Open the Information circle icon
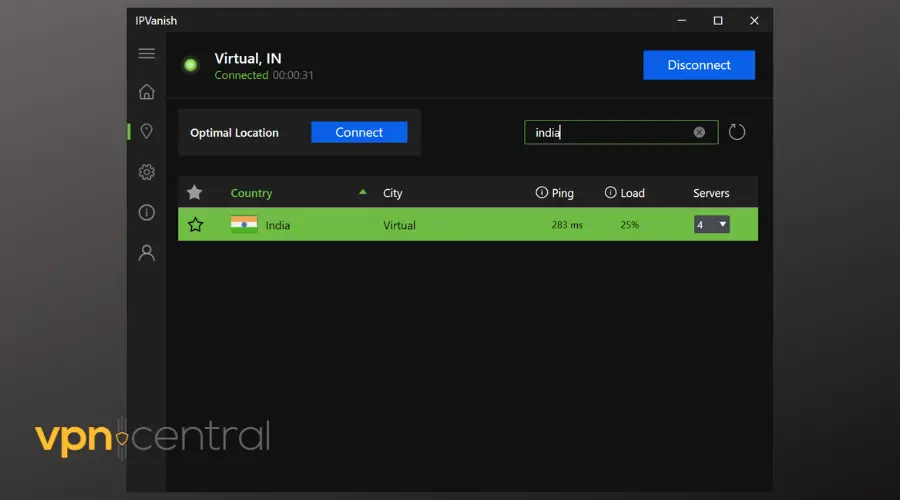This screenshot has width=900, height=500. [x=146, y=212]
